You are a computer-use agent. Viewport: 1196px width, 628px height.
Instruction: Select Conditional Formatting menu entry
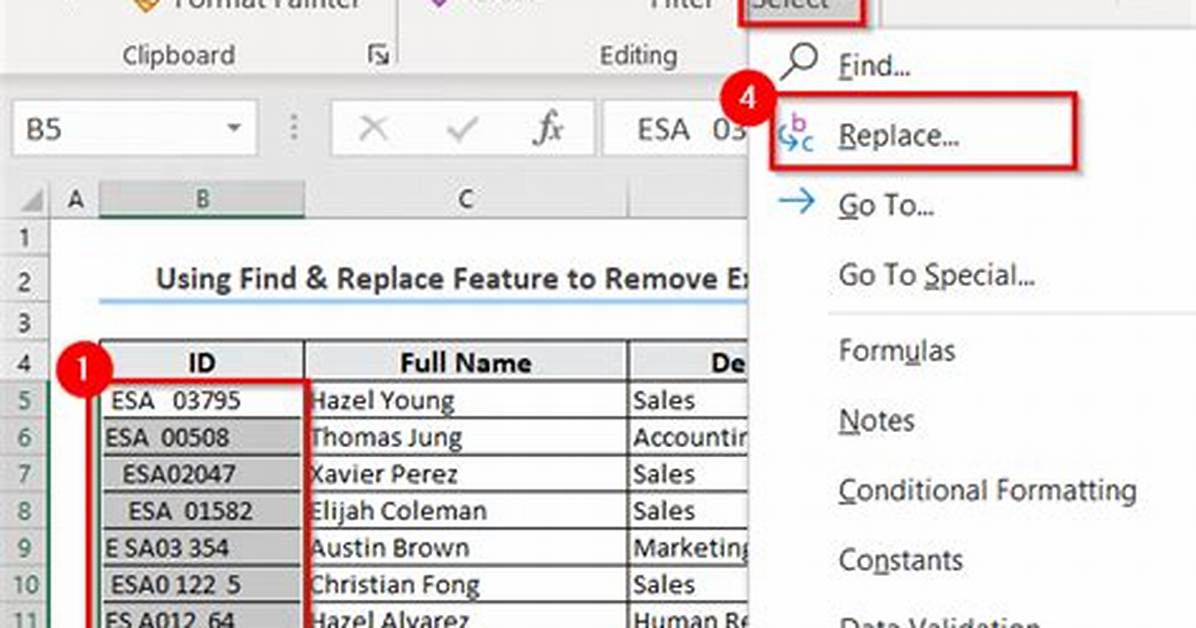[x=987, y=490]
